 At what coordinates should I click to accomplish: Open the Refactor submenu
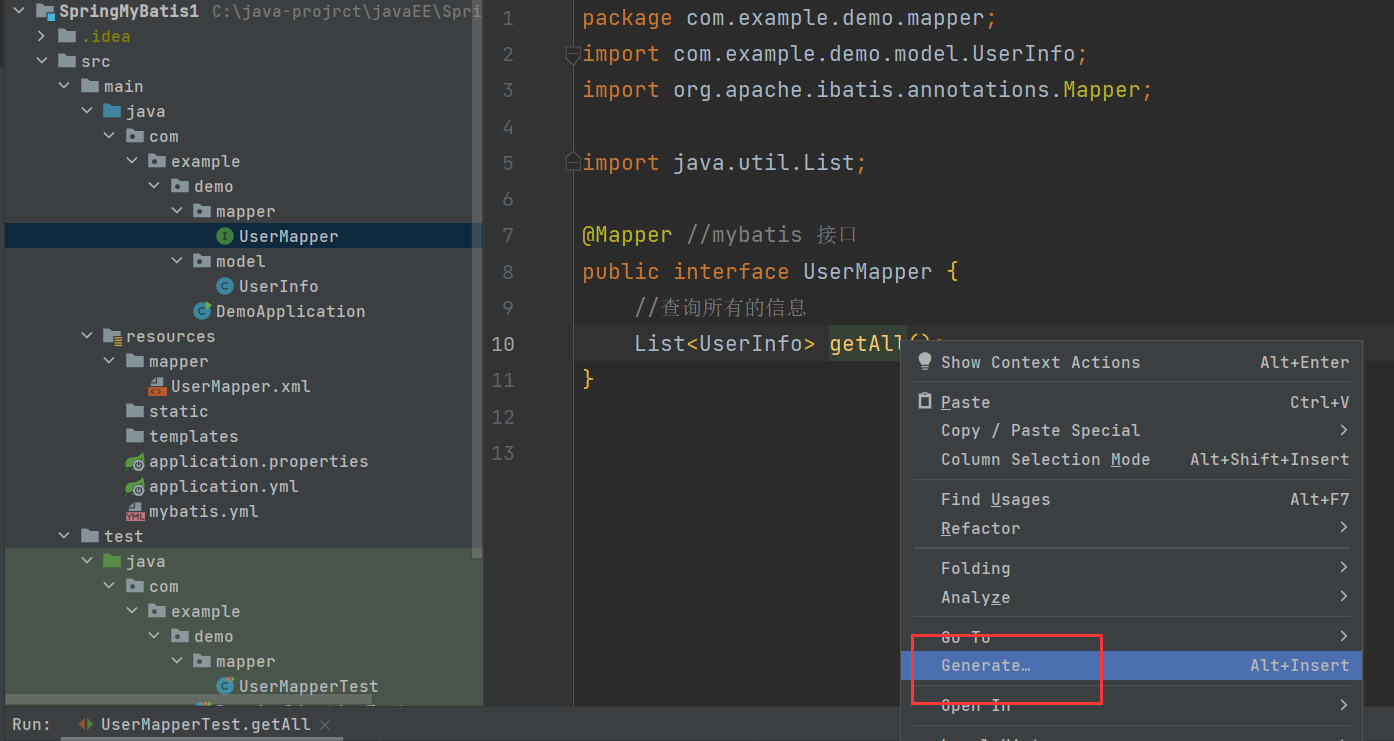1132,528
